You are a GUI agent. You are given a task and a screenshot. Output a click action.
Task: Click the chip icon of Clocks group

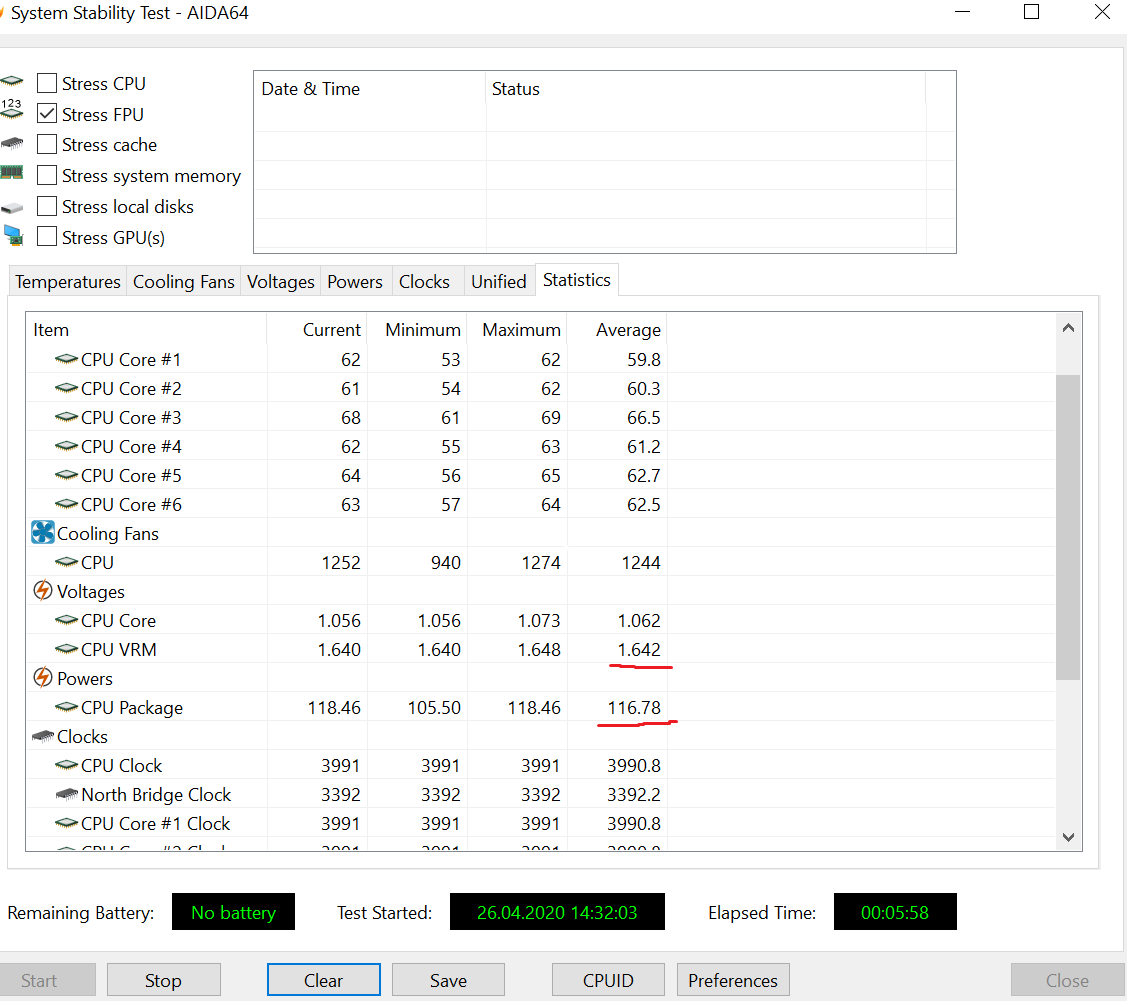click(43, 736)
